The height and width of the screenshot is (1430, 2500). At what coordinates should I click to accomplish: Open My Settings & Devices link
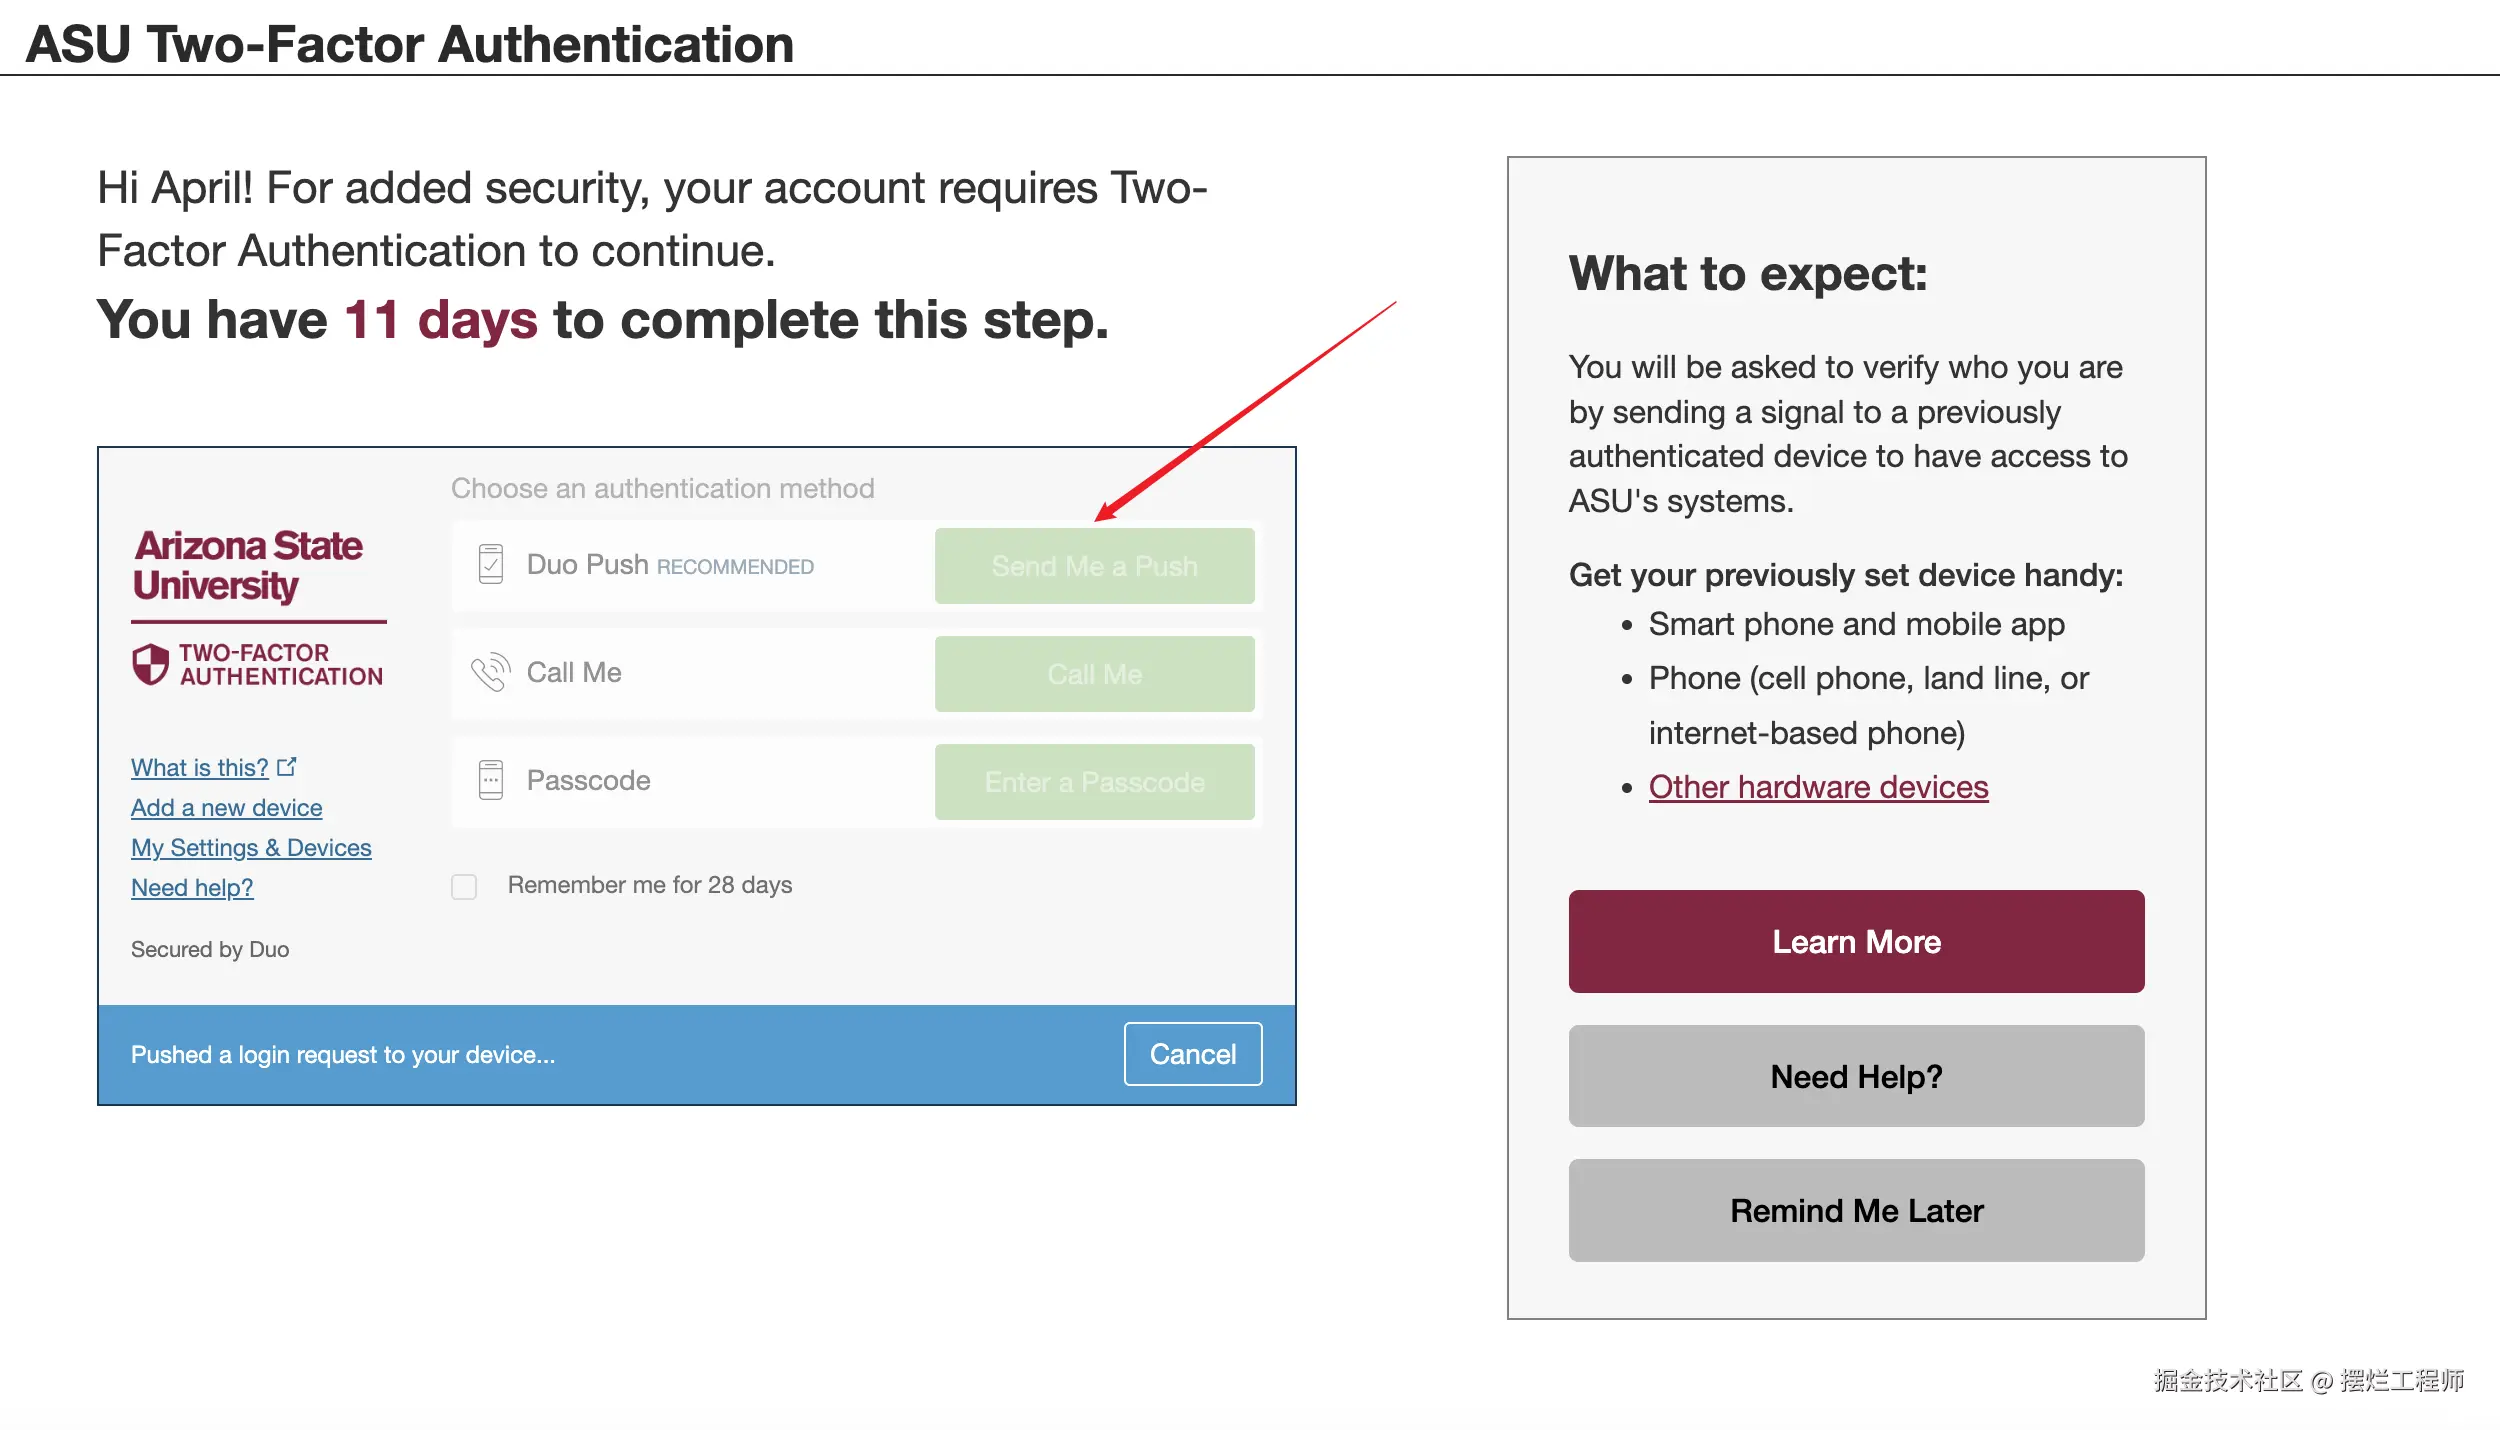click(x=251, y=848)
